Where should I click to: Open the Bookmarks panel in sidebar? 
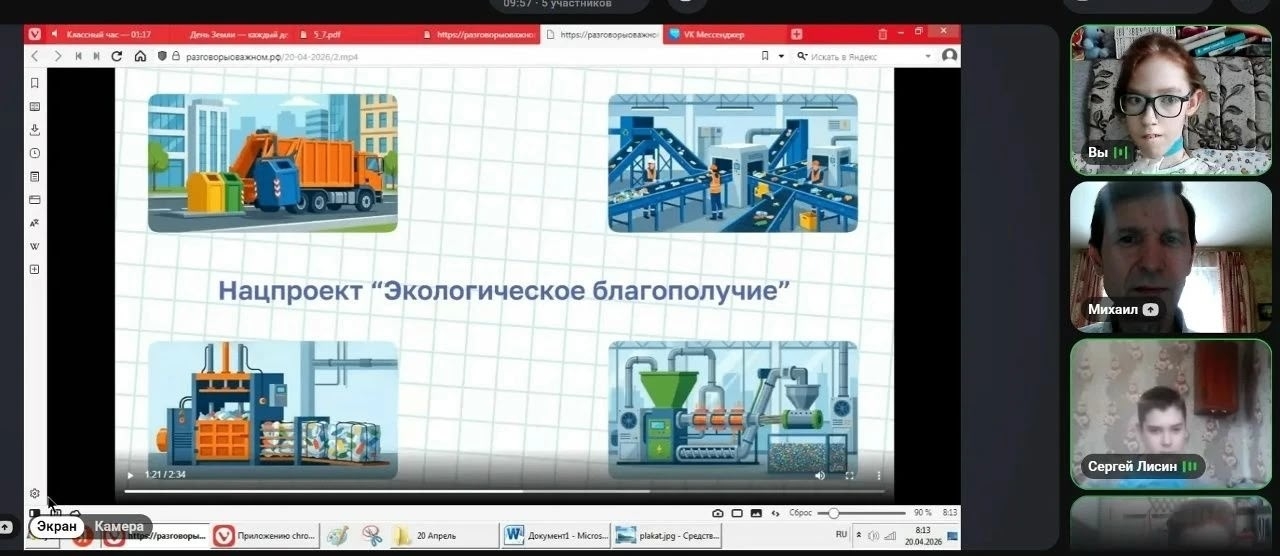(x=35, y=83)
